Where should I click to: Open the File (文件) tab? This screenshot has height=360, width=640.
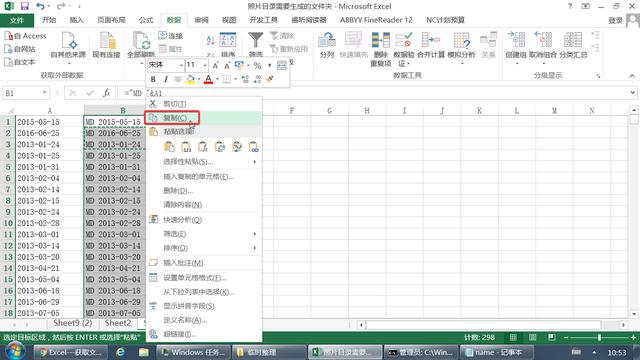click(17, 20)
